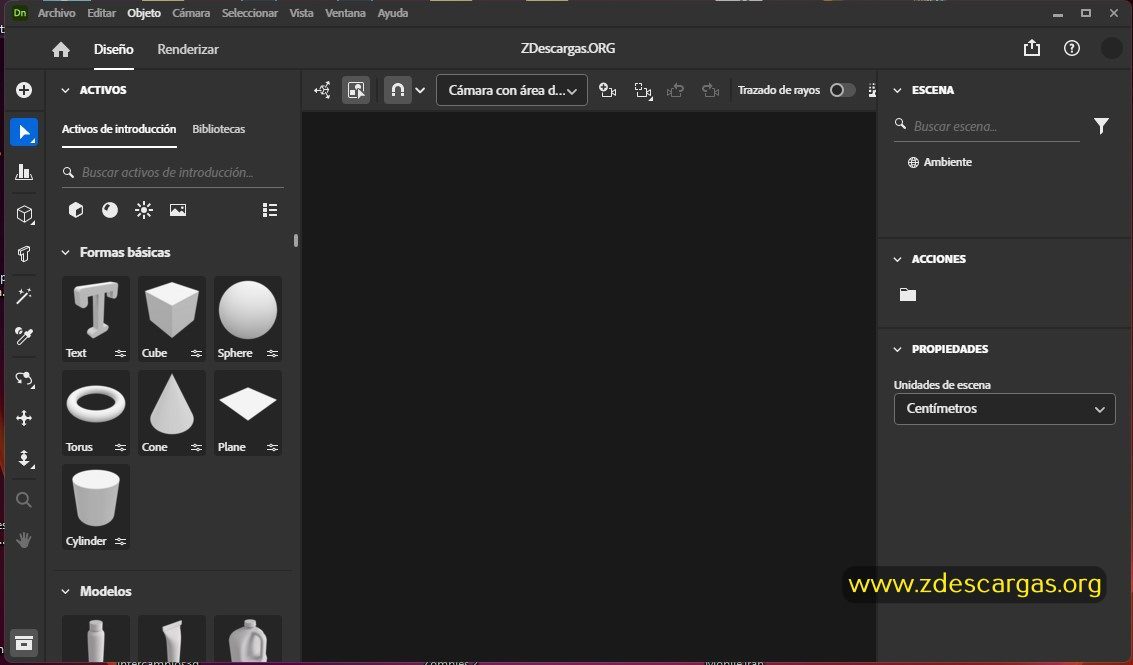
Task: Activate the Orbit camera tool
Action: (24, 379)
